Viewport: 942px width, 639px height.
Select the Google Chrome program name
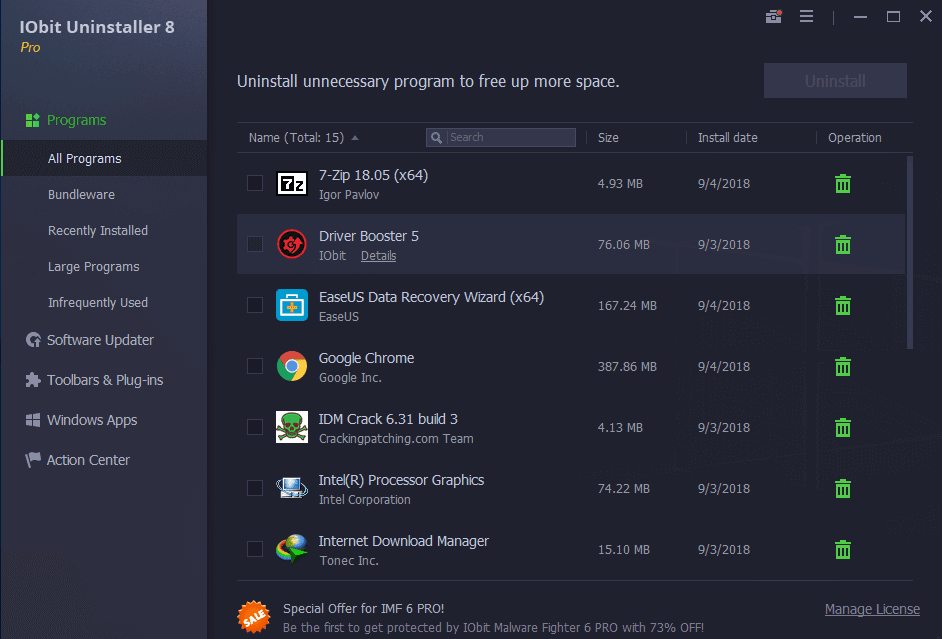coord(366,358)
